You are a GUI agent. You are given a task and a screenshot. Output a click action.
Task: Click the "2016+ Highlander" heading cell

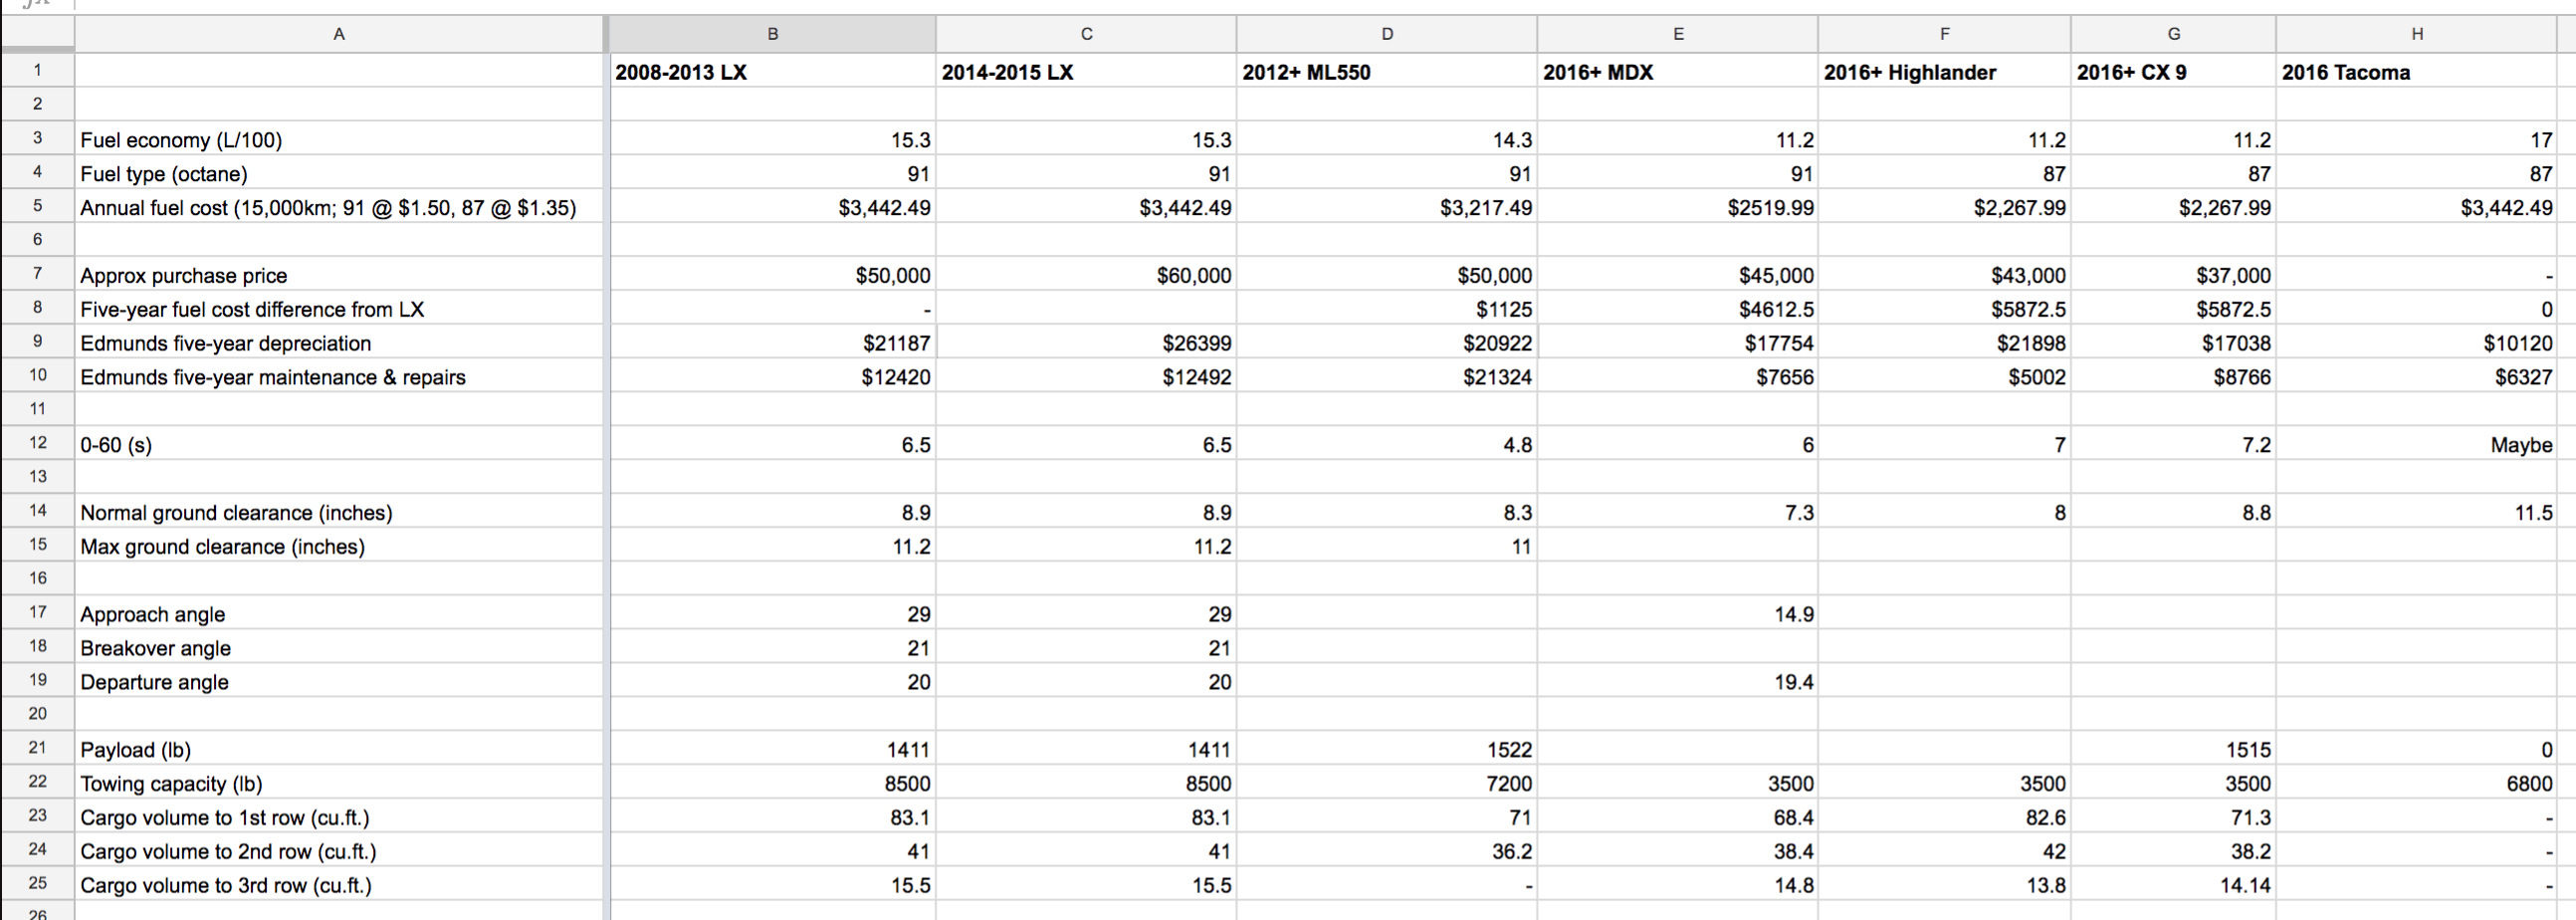pos(1944,71)
